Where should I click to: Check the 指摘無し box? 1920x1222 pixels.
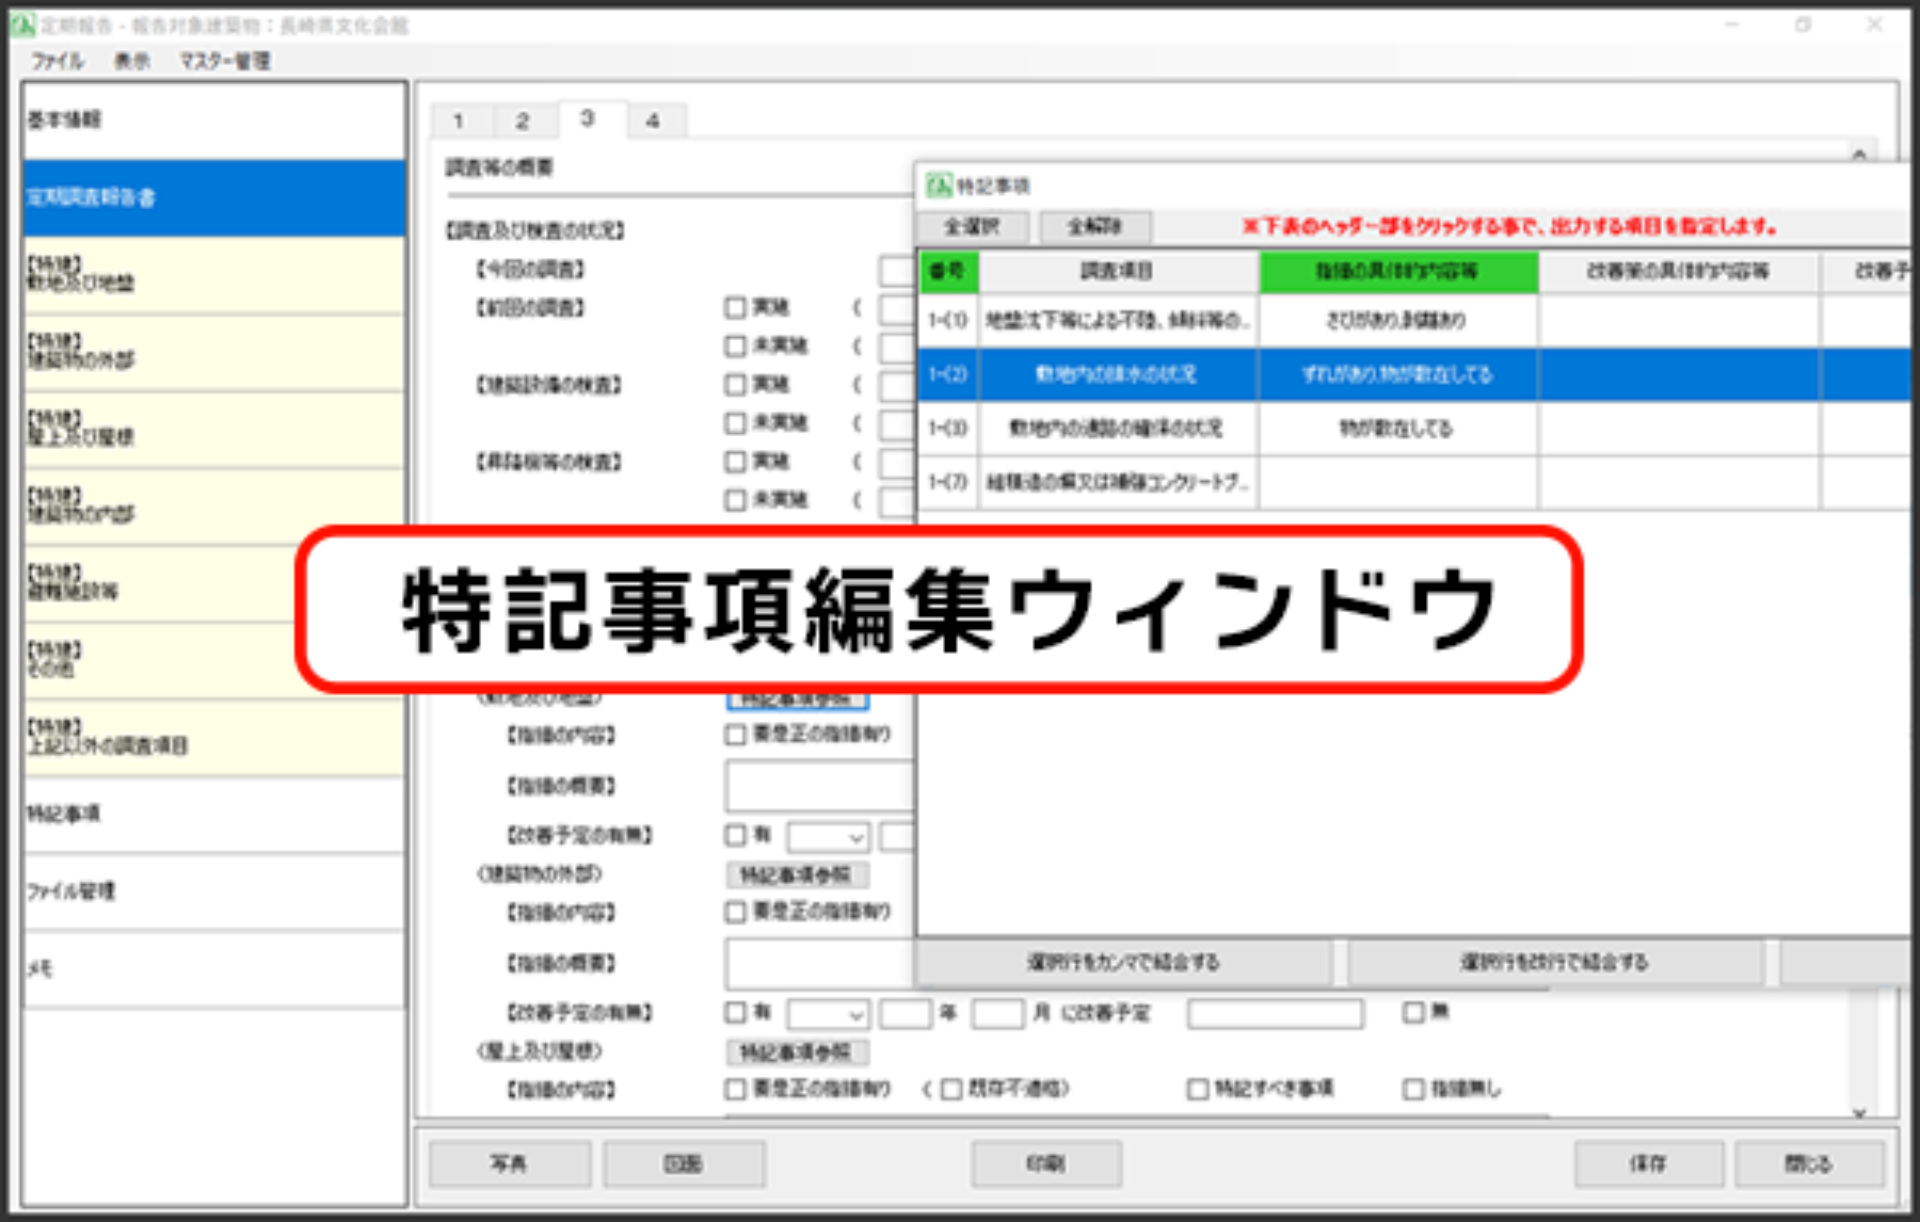1413,1088
